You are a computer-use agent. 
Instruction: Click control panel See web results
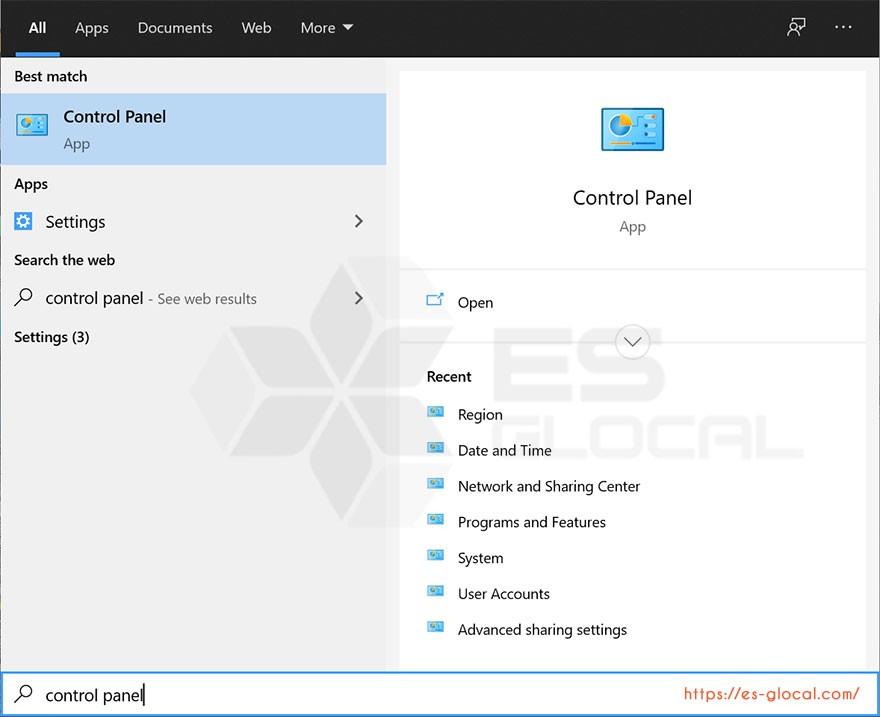pyautogui.click(x=194, y=298)
